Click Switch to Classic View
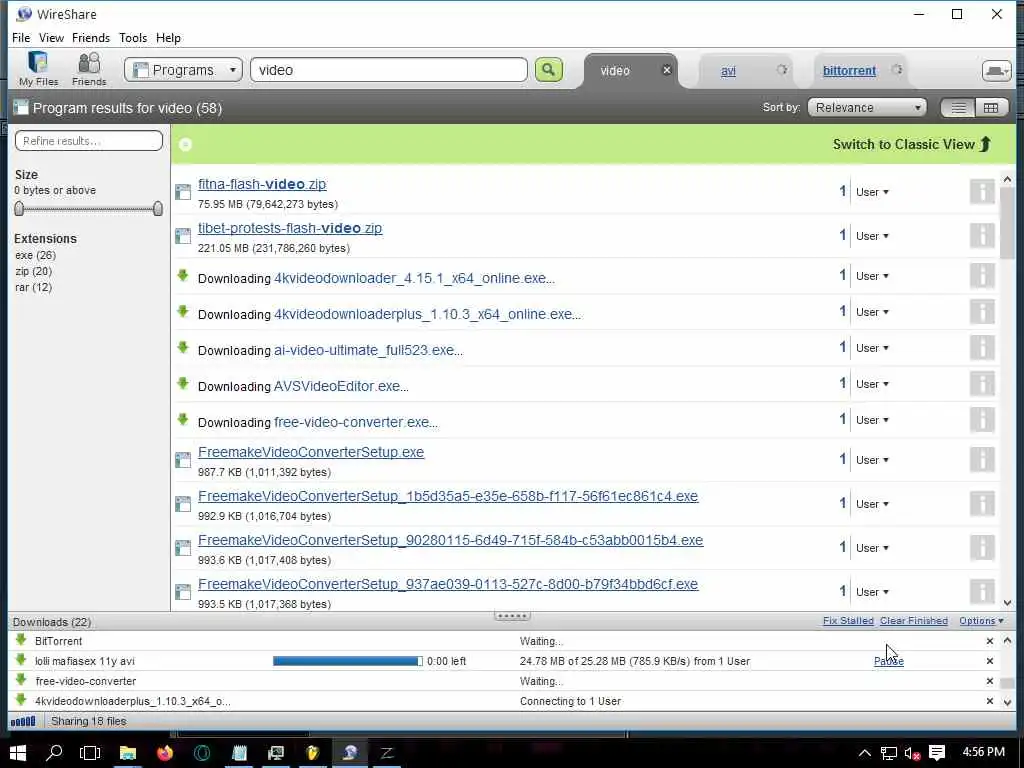The height and width of the screenshot is (768, 1024). 912,144
